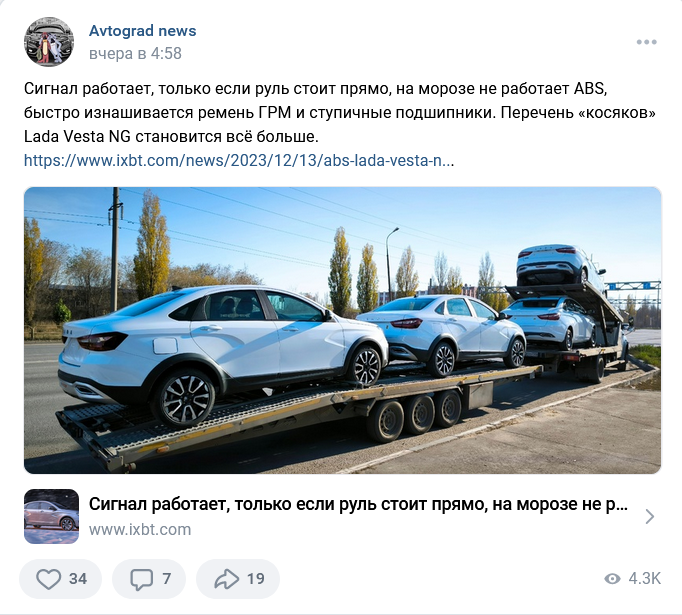The image size is (682, 615).
Task: Click the like count 34
Action: (78, 579)
